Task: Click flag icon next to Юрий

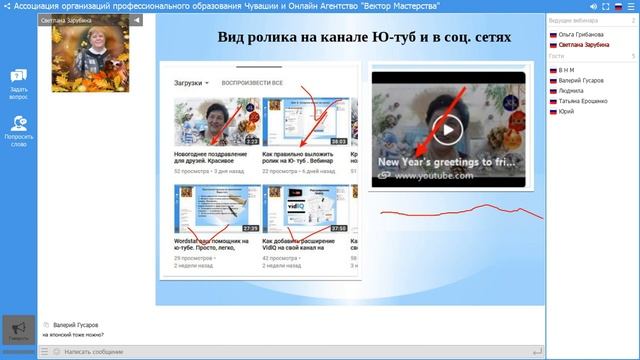Action: coord(553,111)
